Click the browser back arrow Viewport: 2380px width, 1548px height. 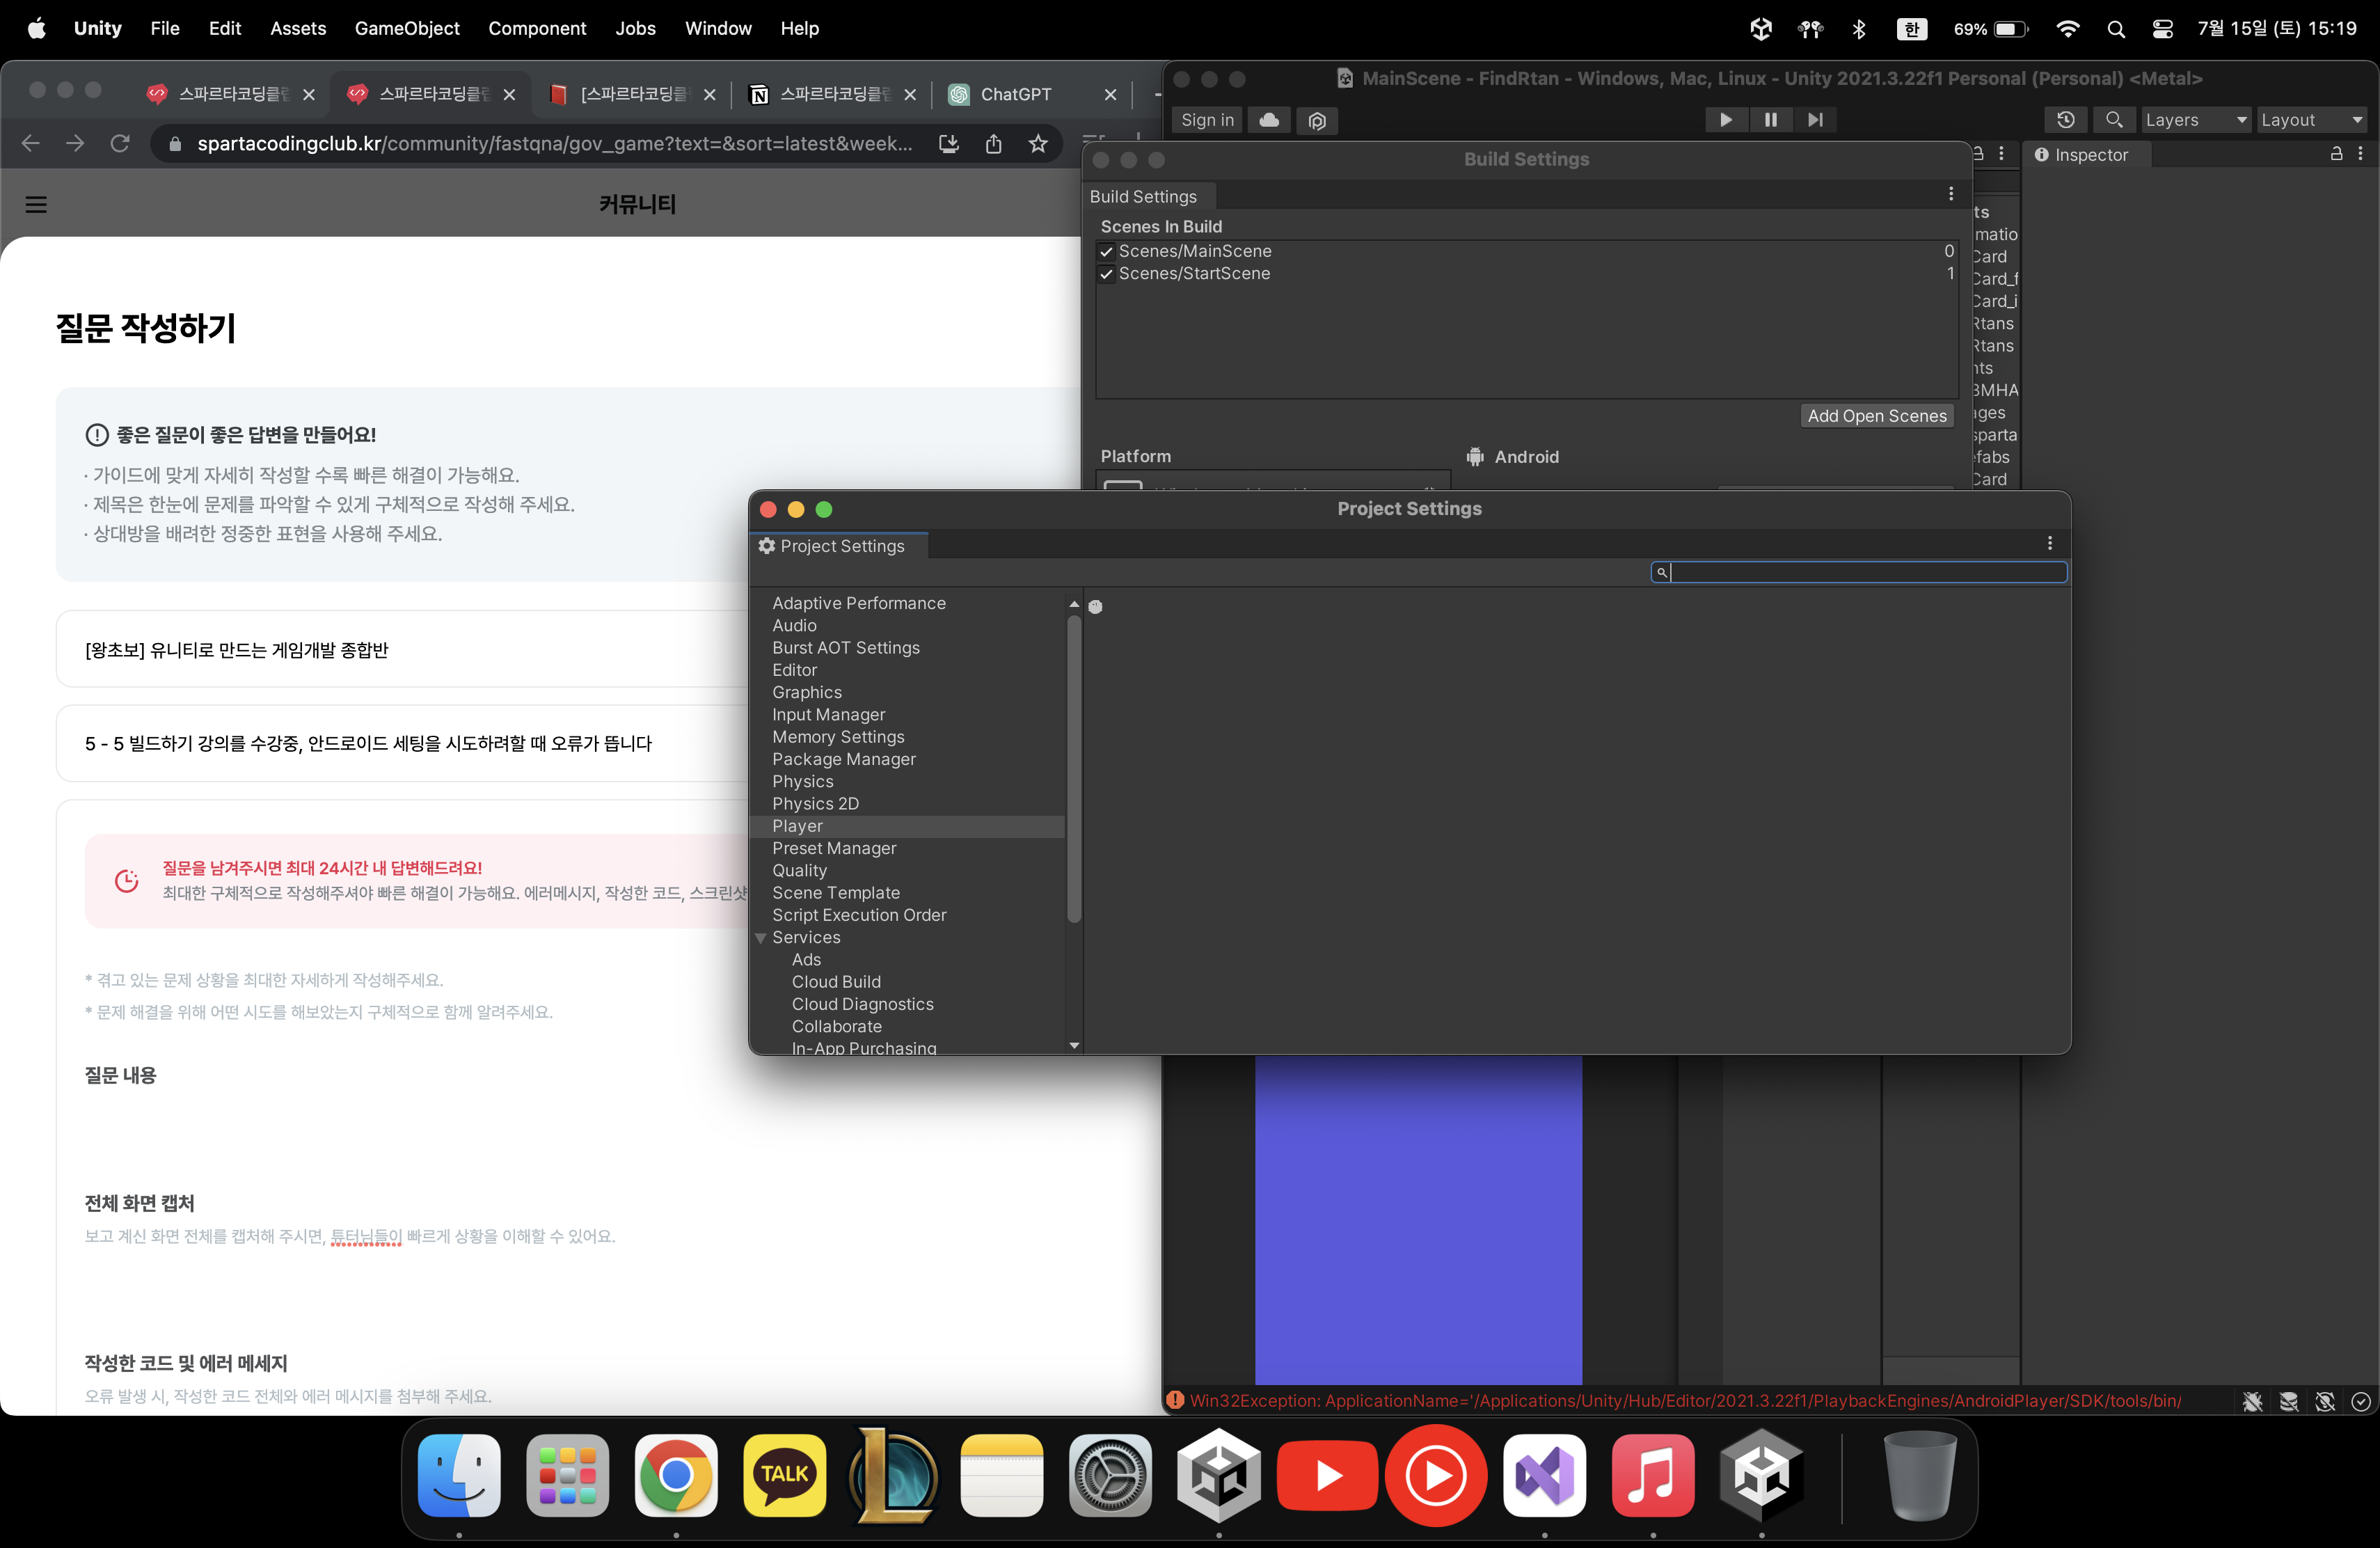point(31,144)
